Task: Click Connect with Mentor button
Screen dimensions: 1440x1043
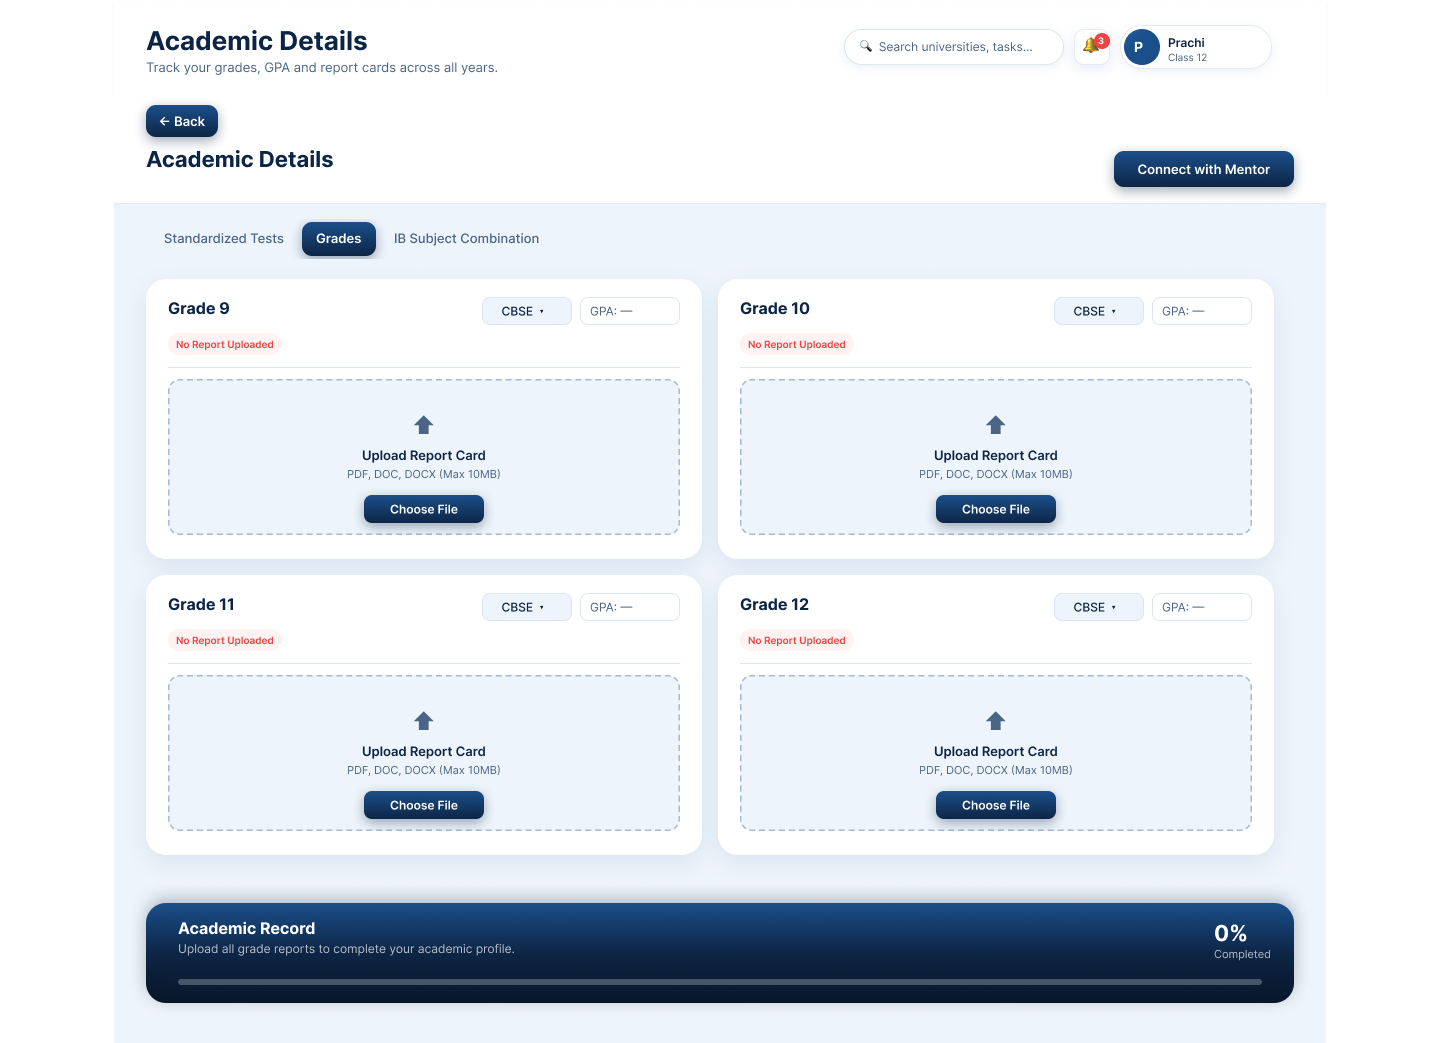Action: [x=1204, y=169]
